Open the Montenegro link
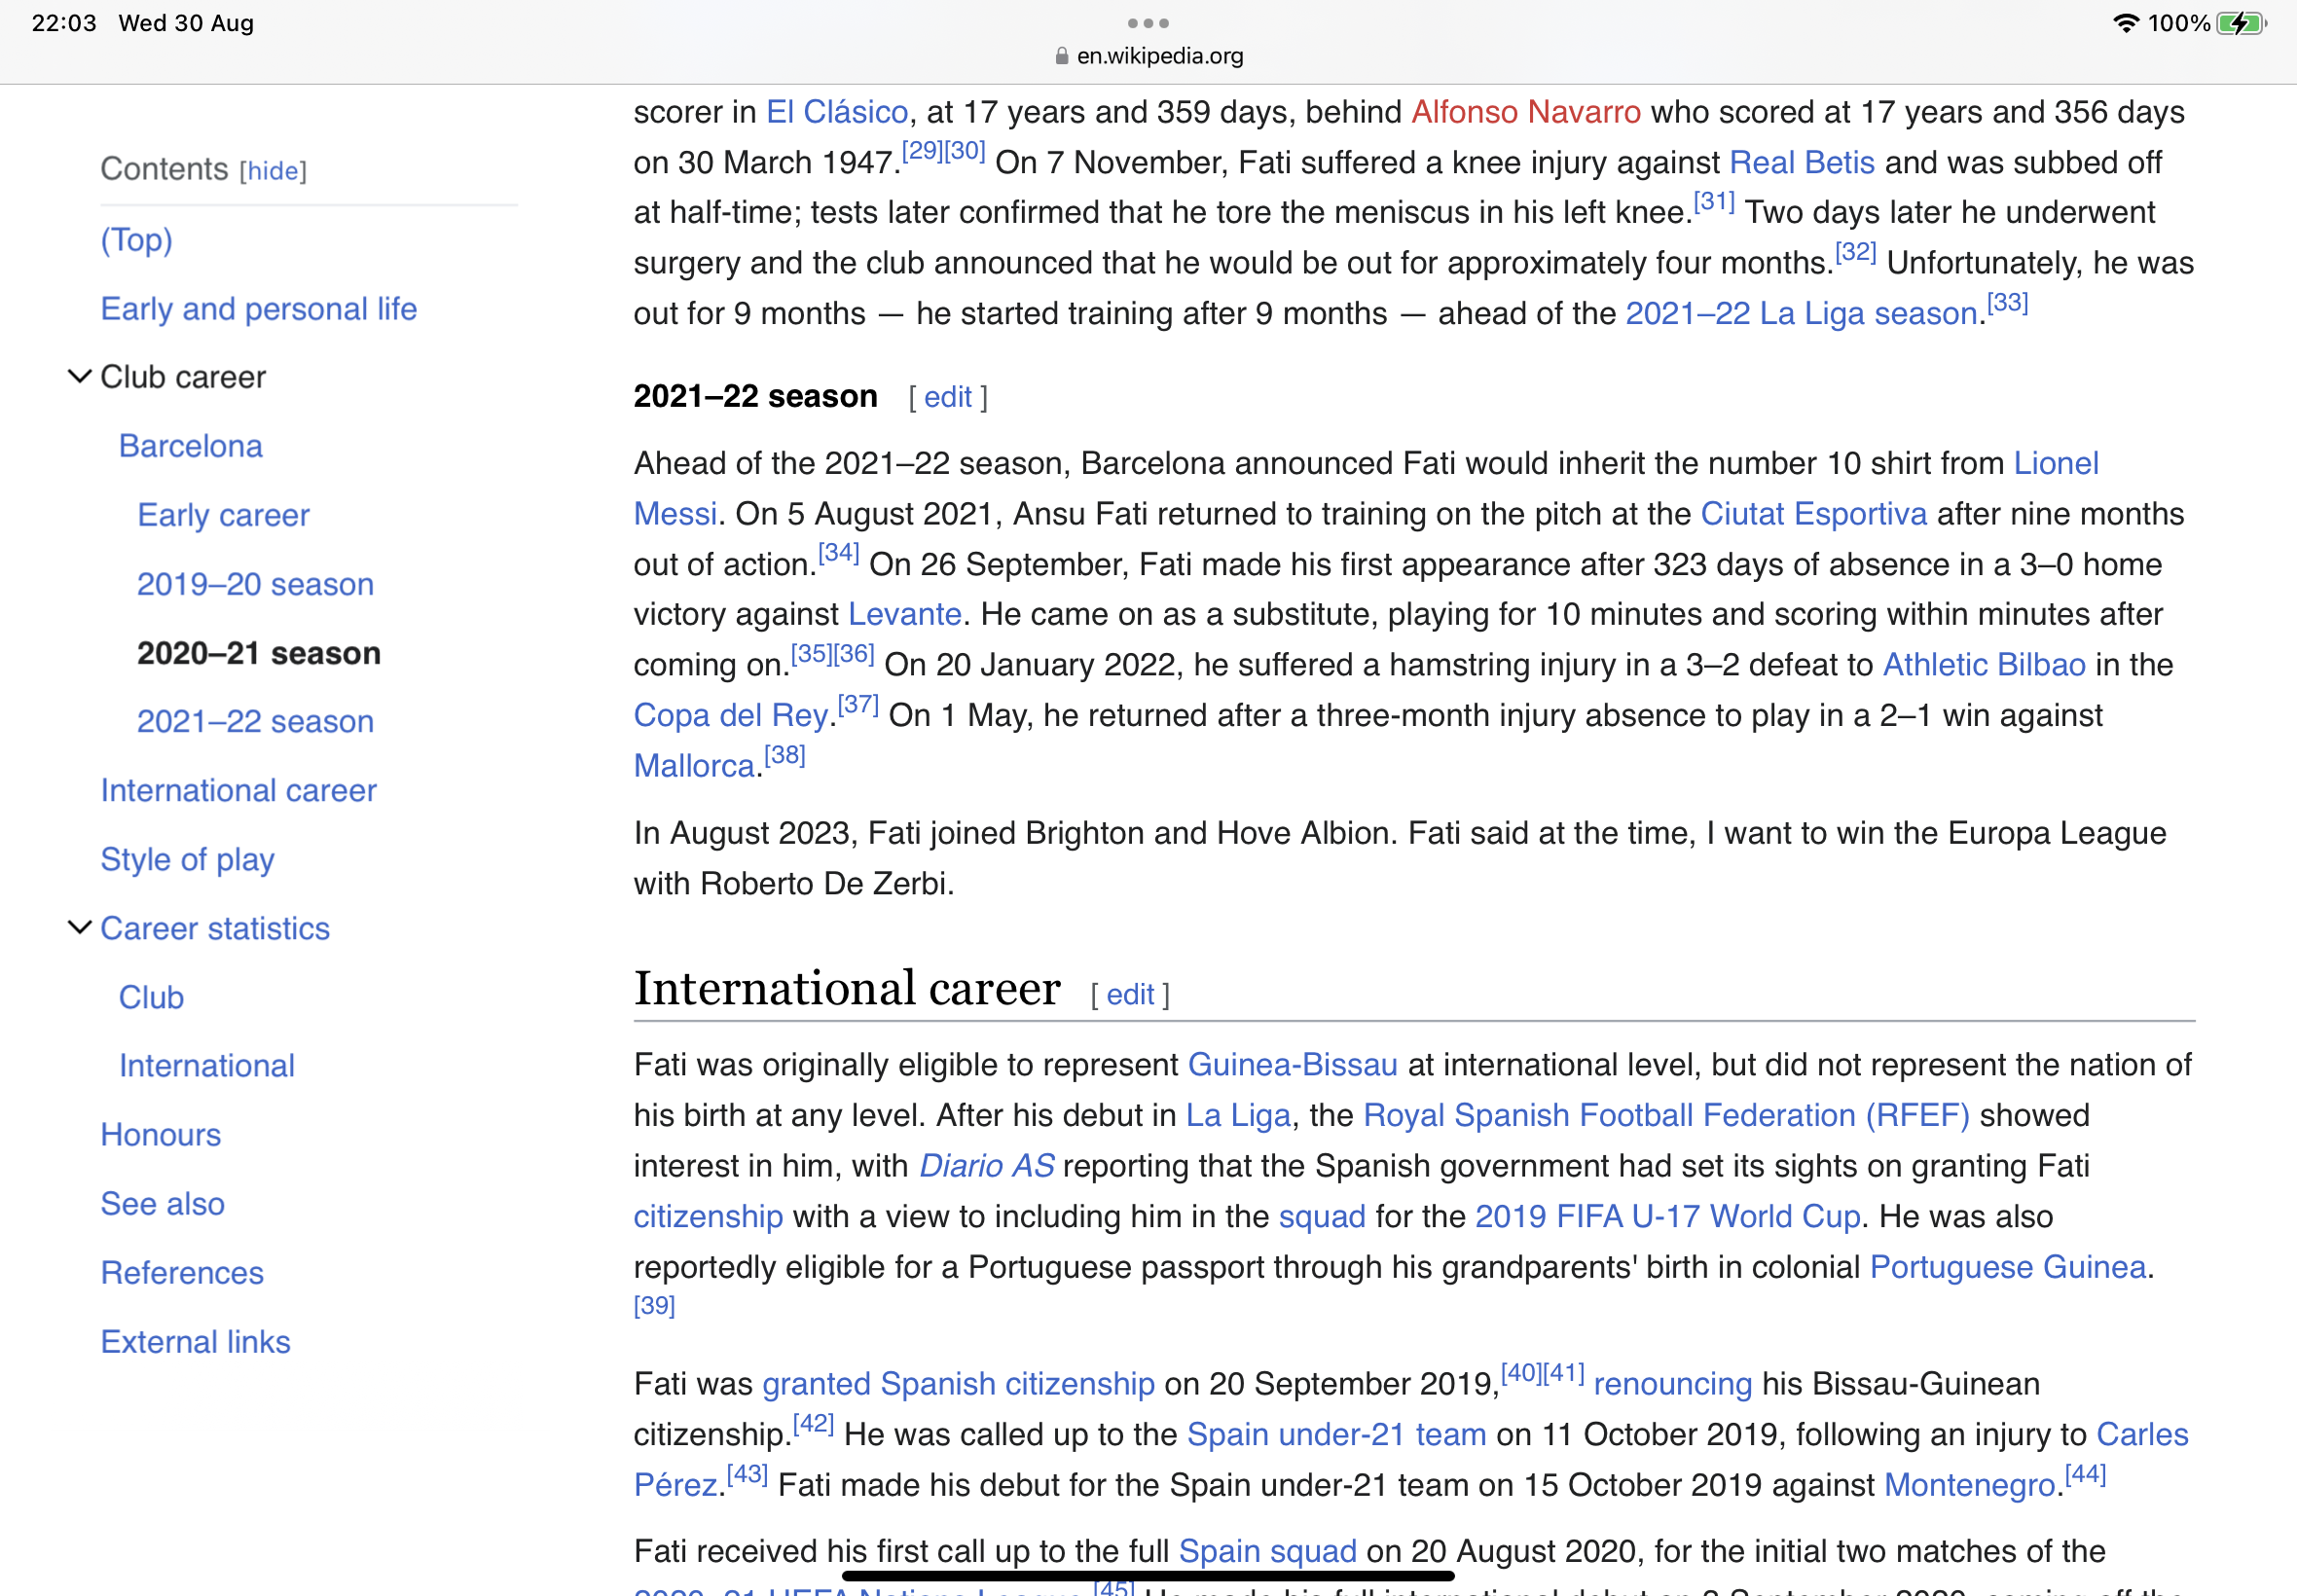This screenshot has height=1596, width=2297. [1969, 1486]
